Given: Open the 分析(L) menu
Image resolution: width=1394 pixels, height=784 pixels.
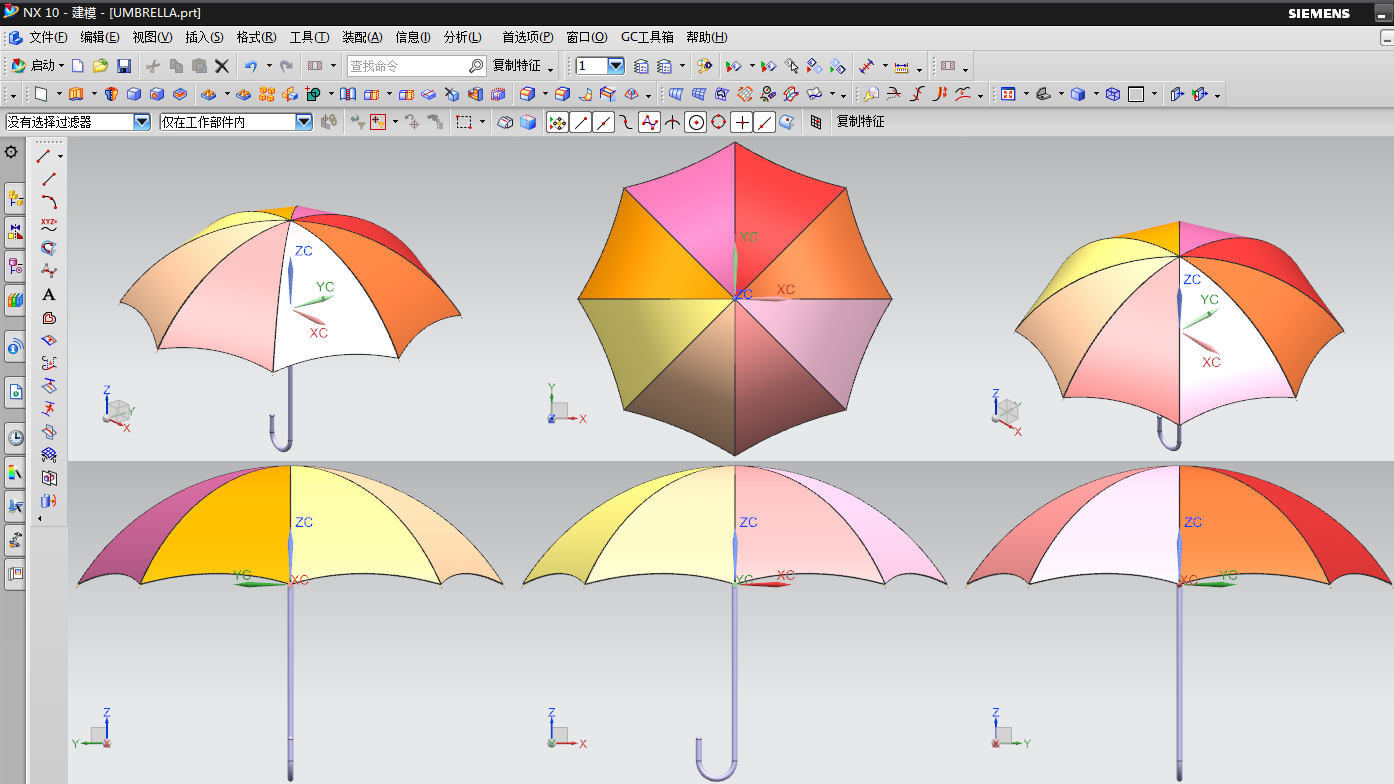Looking at the screenshot, I should coord(462,37).
